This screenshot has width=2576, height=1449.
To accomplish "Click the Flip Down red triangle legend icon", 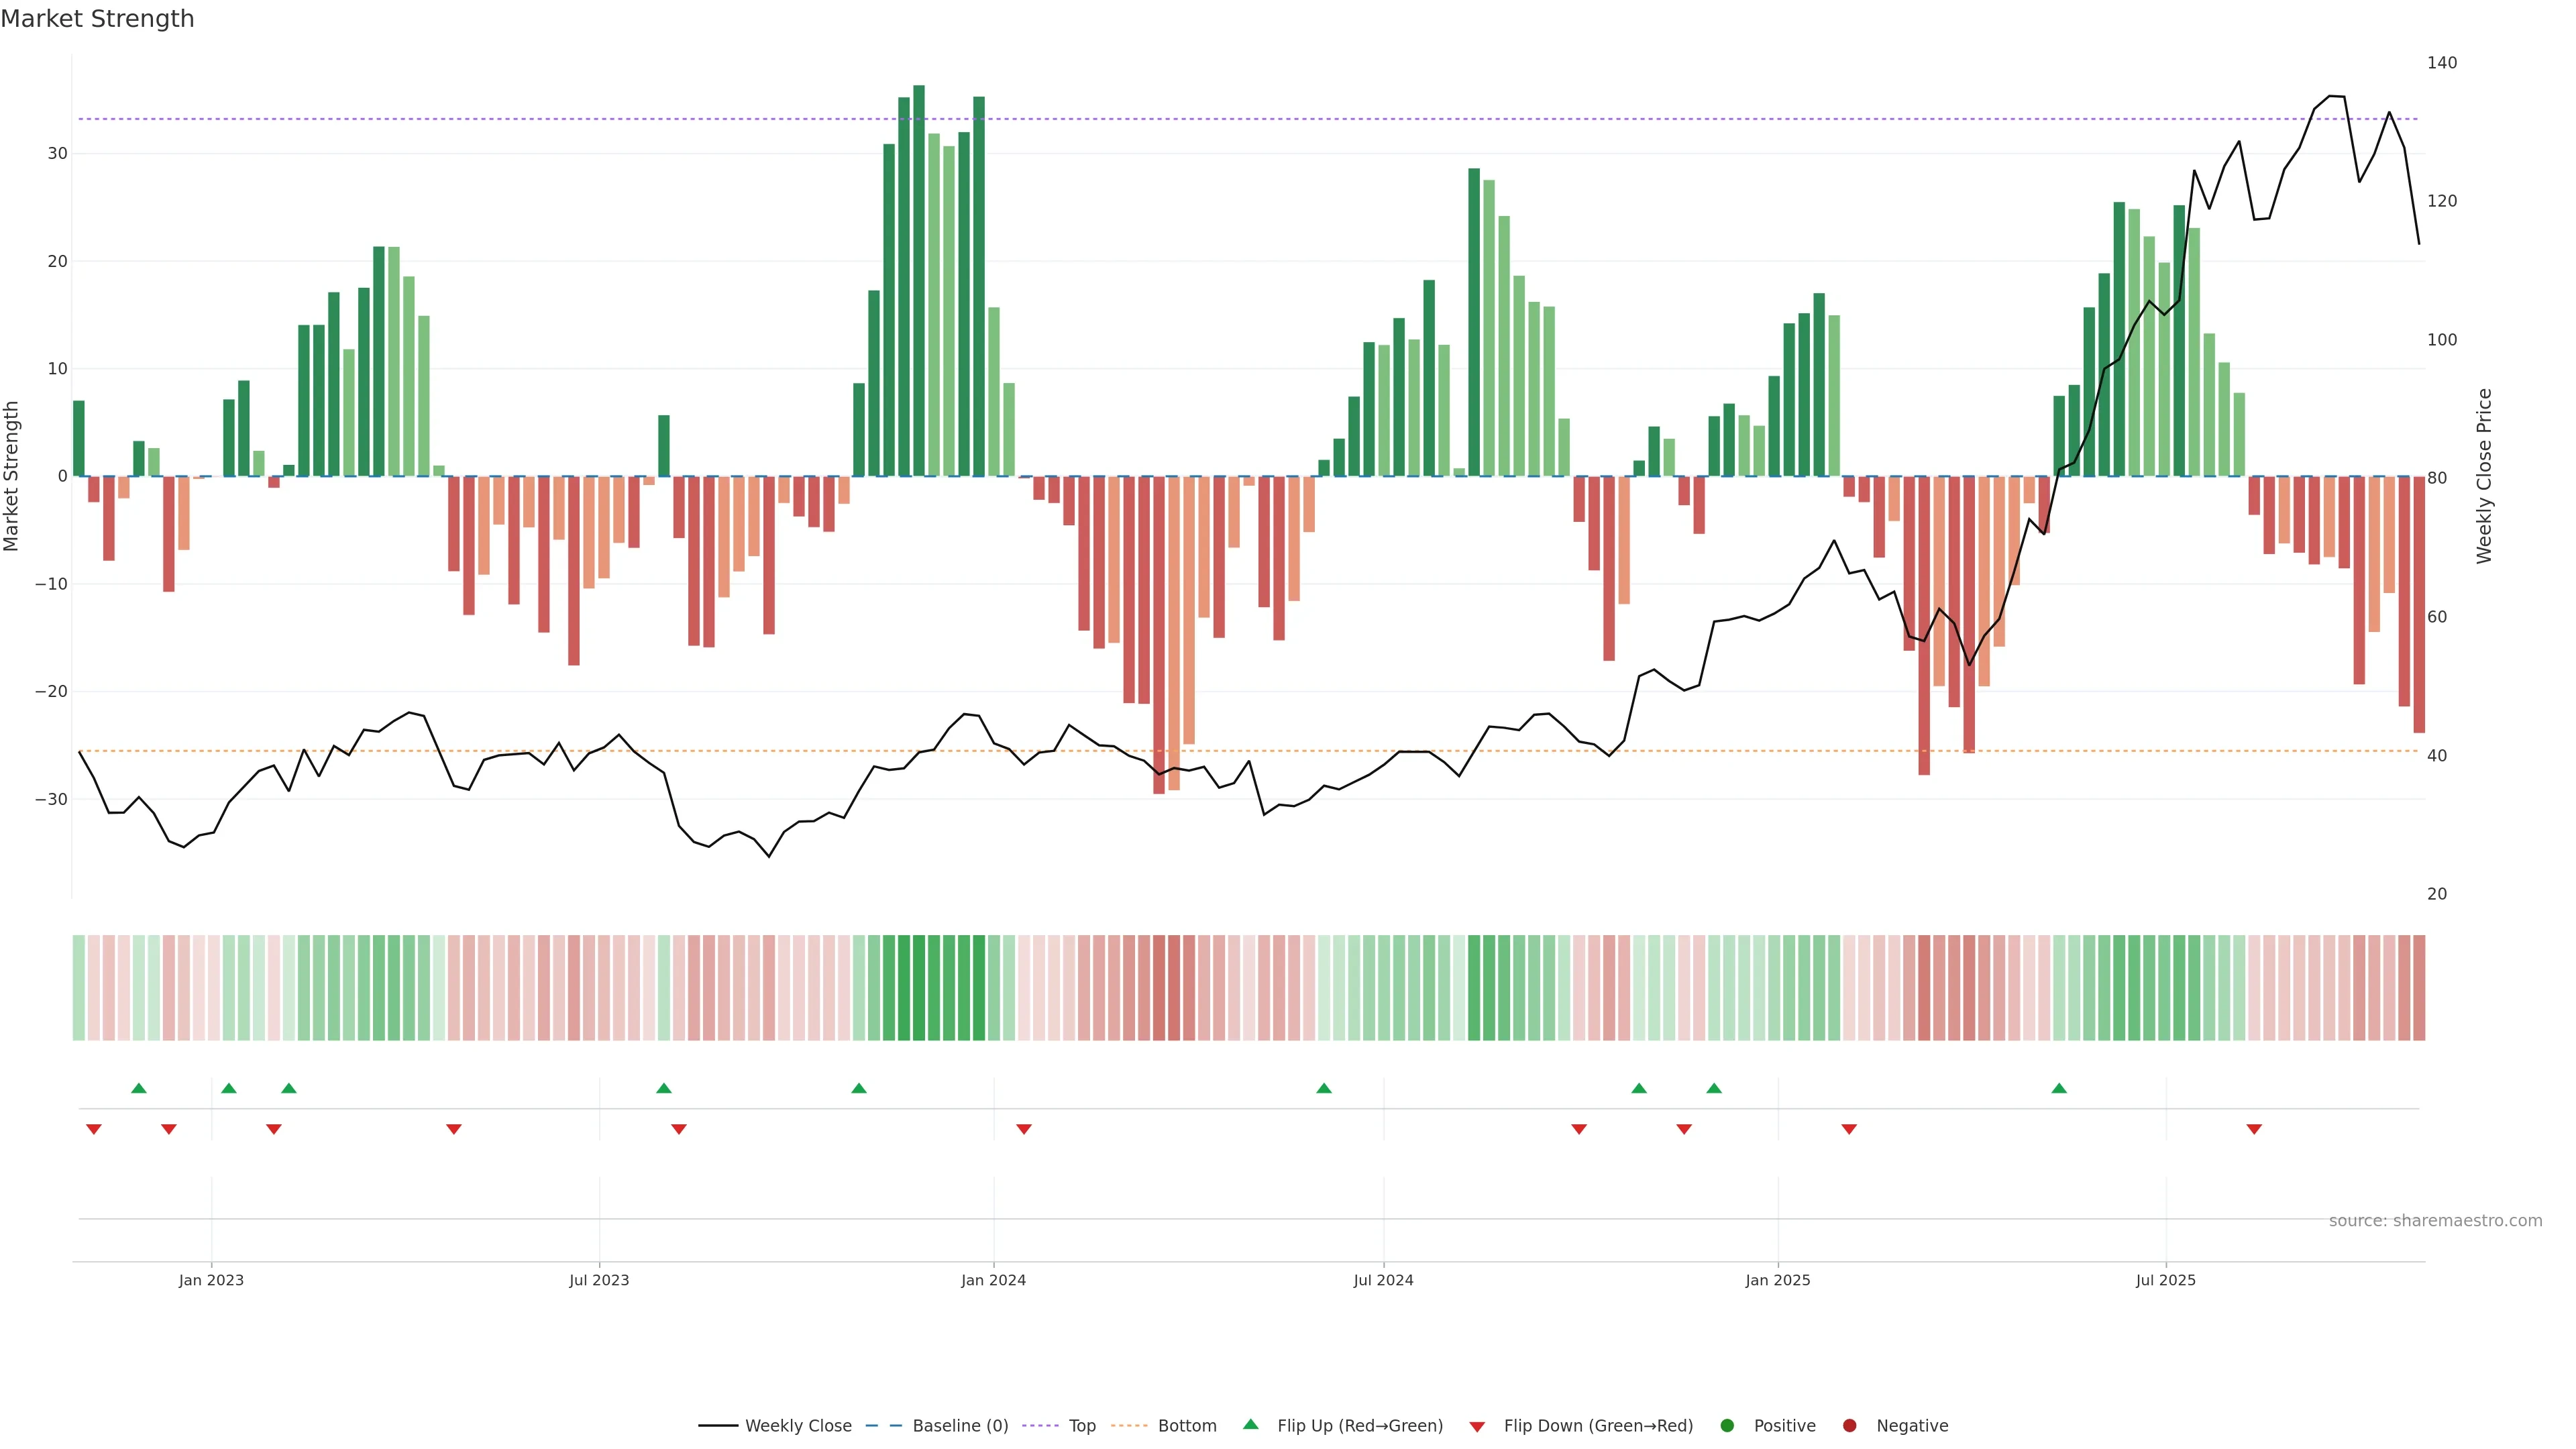I will click(x=1477, y=1426).
